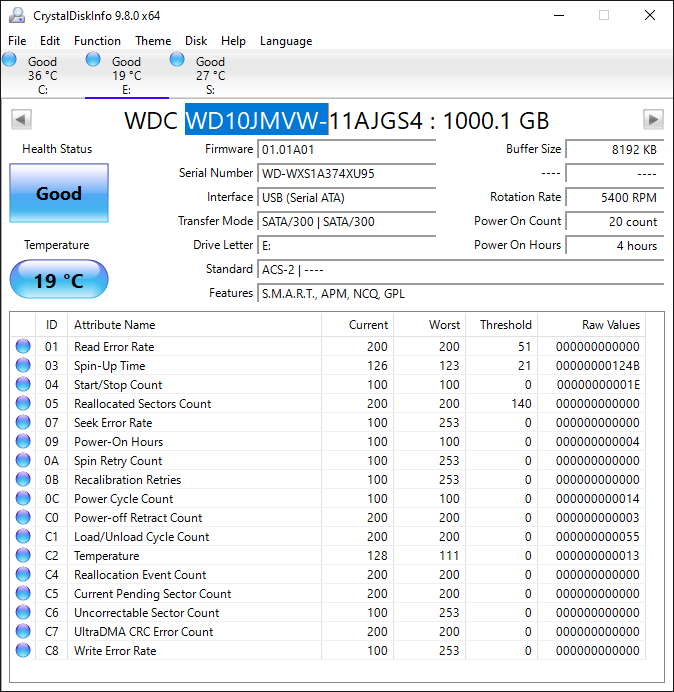The image size is (674, 692).
Task: Click status orb for UltraDMA CRC Error Count
Action: click(23, 631)
